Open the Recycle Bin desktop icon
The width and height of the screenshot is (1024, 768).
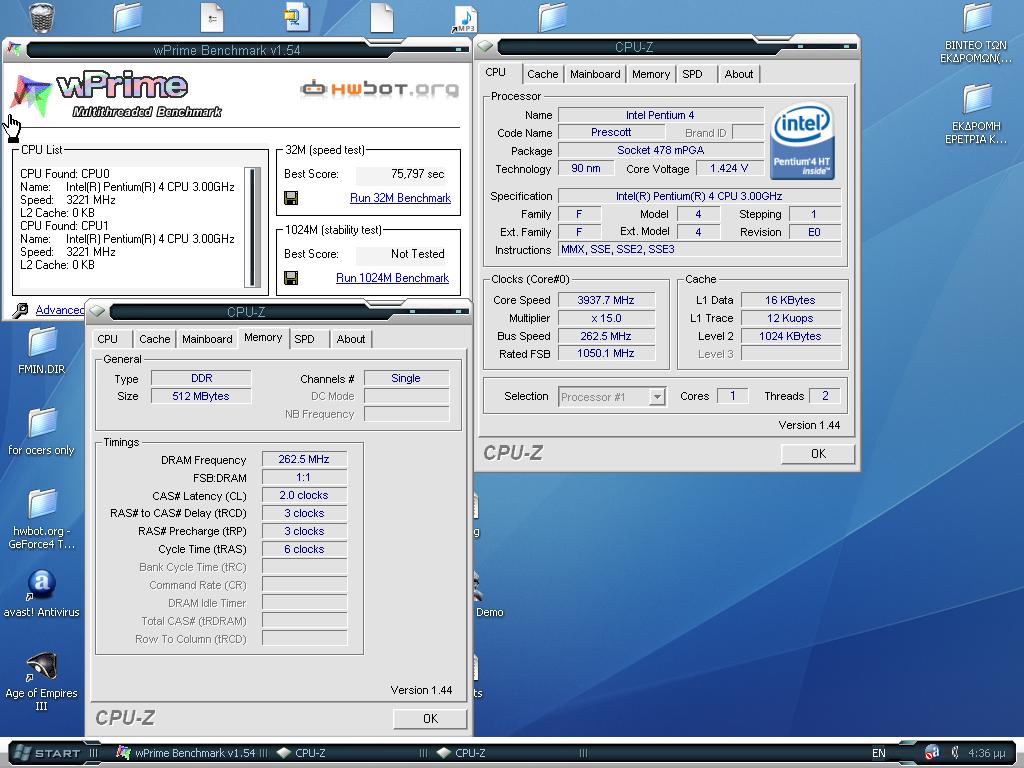pos(42,17)
